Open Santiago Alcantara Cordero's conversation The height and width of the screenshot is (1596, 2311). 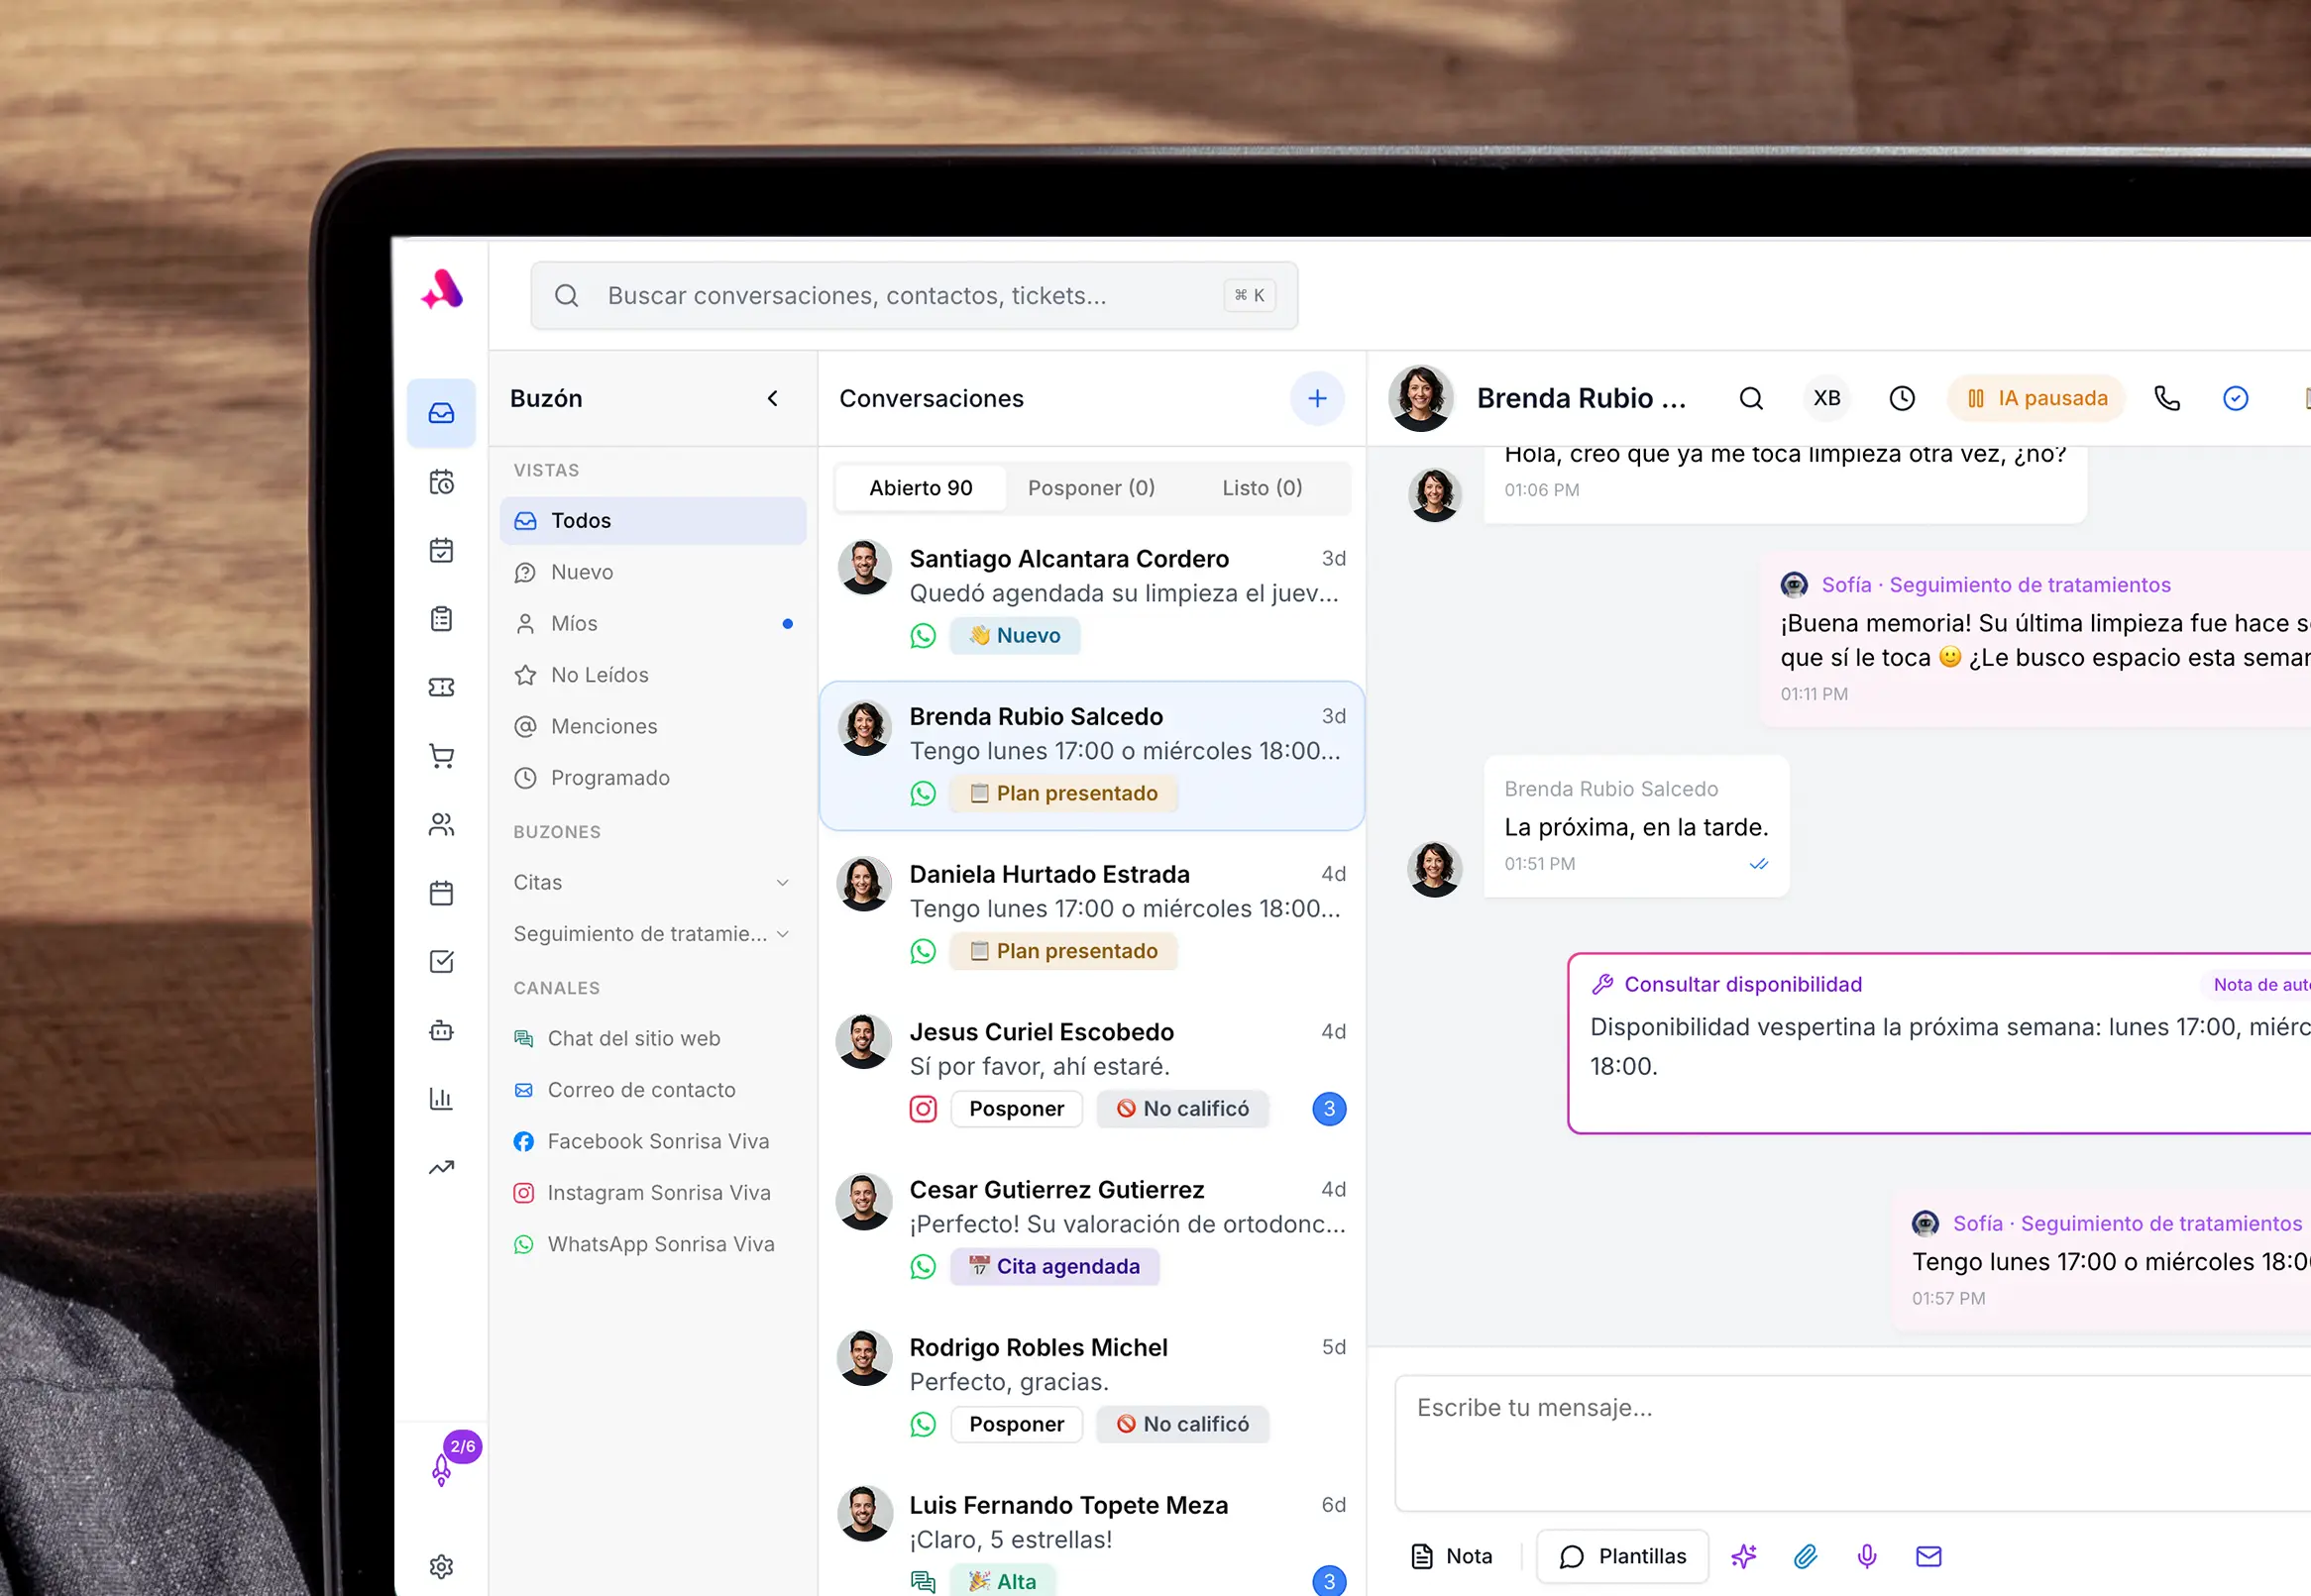[1092, 596]
